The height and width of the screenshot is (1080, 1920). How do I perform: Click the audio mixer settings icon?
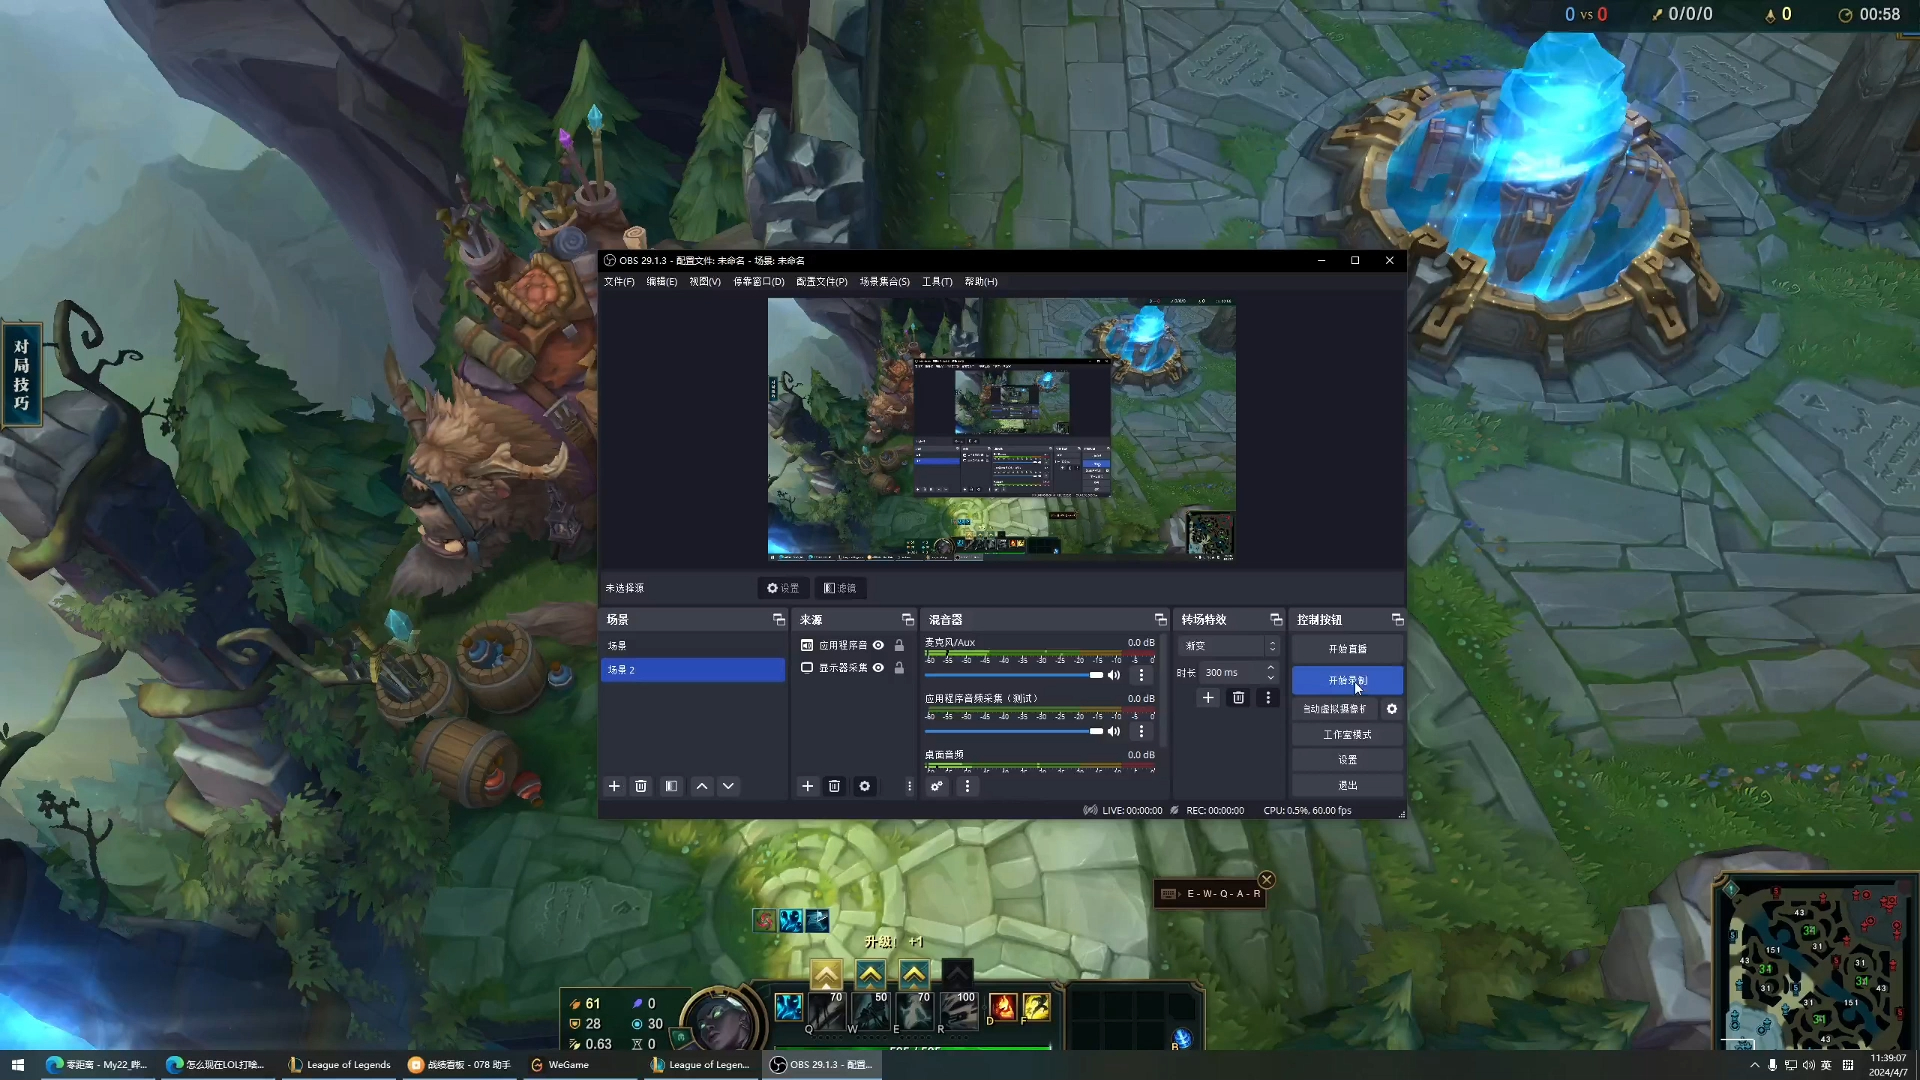(x=936, y=786)
